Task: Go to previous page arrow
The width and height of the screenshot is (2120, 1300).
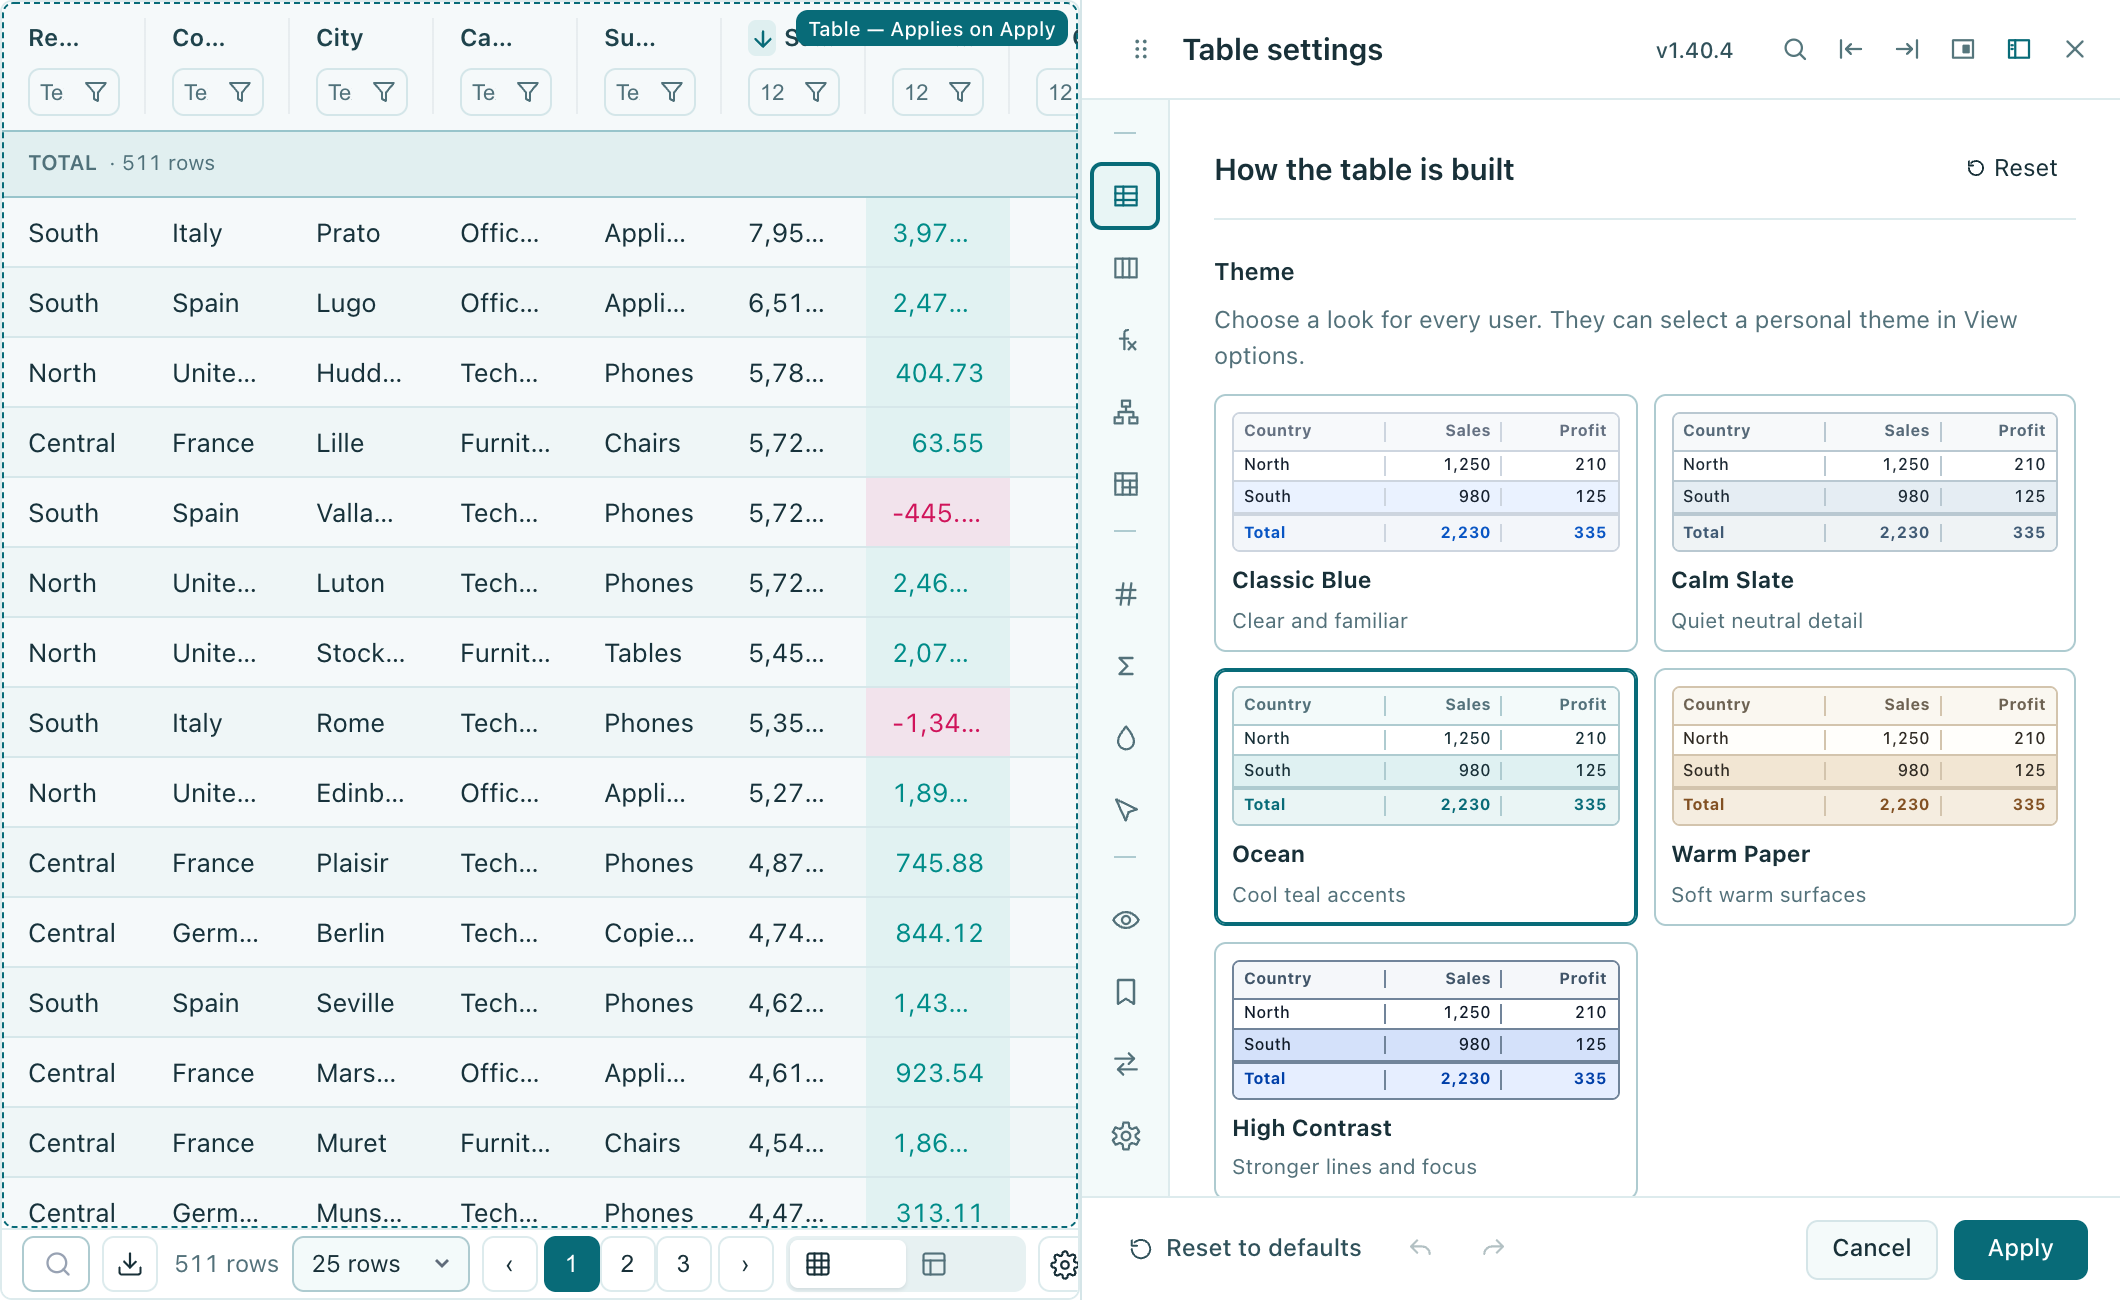Action: click(x=509, y=1264)
